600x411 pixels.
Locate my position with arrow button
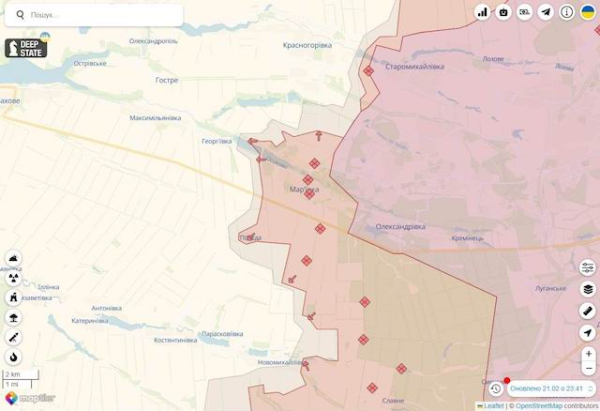click(587, 332)
